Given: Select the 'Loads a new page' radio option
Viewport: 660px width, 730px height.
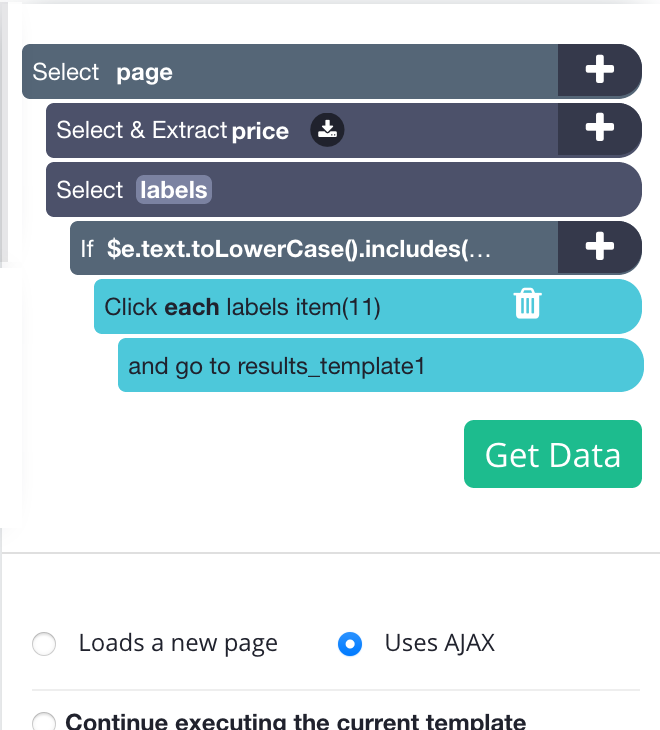Looking at the screenshot, I should tap(44, 644).
